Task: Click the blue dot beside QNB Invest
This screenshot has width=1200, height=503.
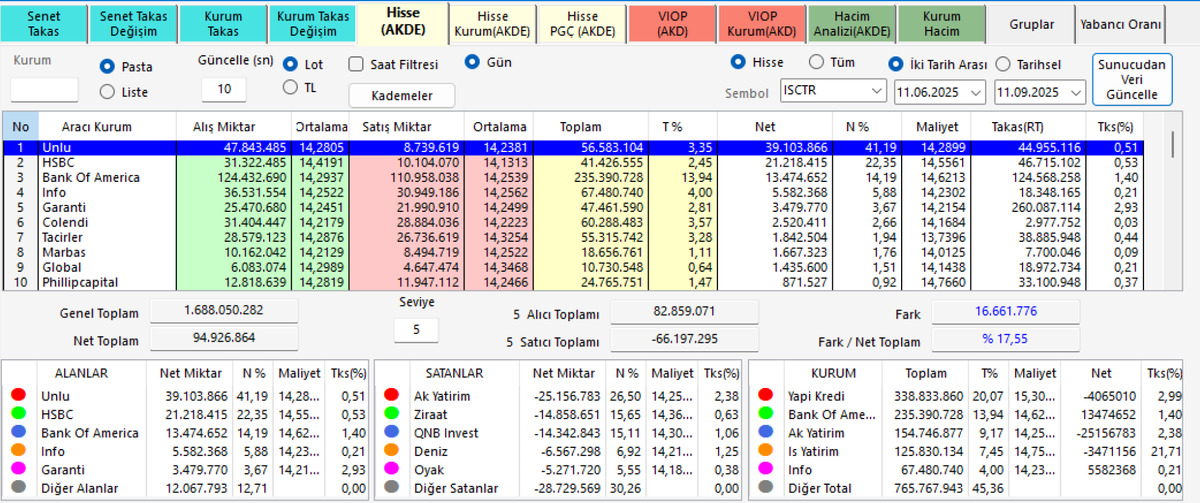Action: 390,433
